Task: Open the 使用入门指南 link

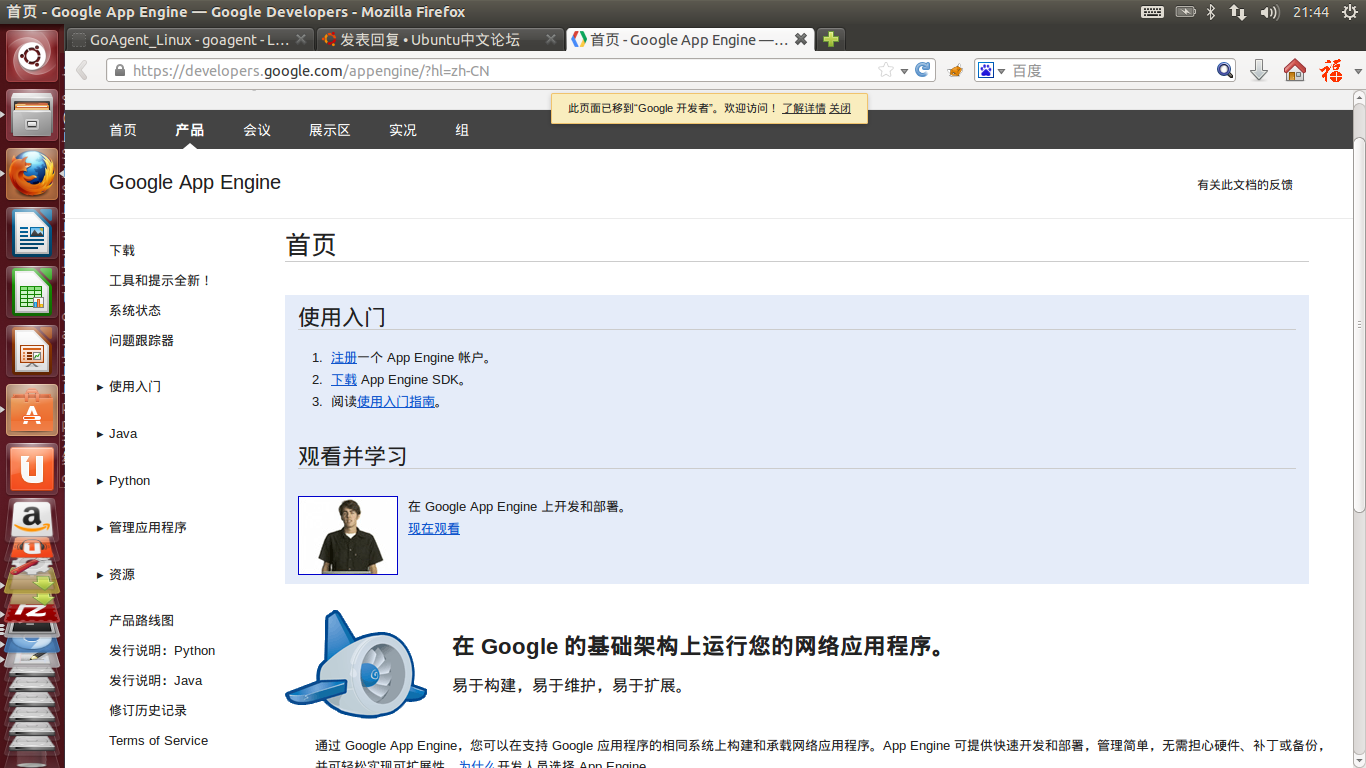Action: [x=396, y=402]
